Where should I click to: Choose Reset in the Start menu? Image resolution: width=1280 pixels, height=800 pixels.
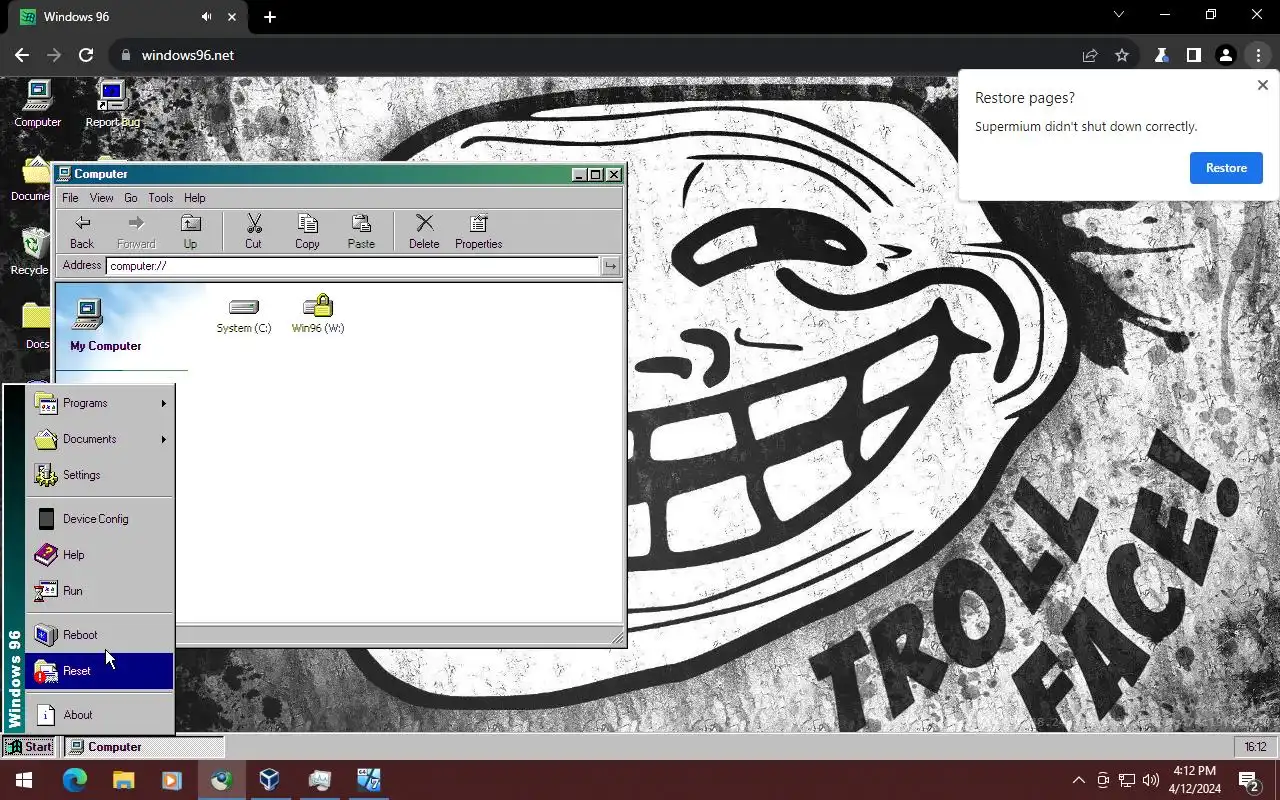click(99, 671)
